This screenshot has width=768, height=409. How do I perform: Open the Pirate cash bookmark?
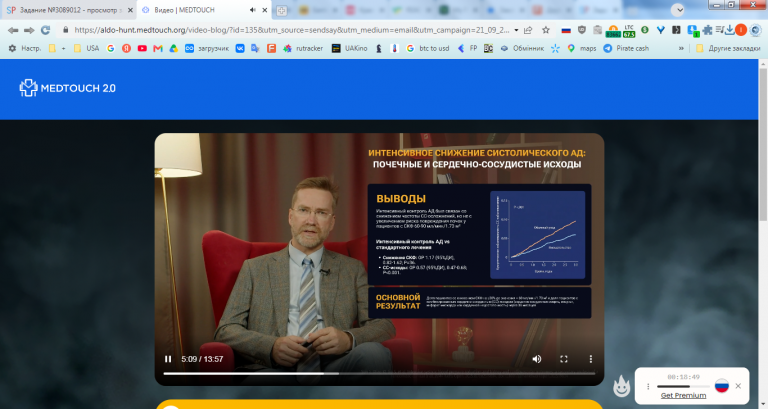click(x=626, y=48)
